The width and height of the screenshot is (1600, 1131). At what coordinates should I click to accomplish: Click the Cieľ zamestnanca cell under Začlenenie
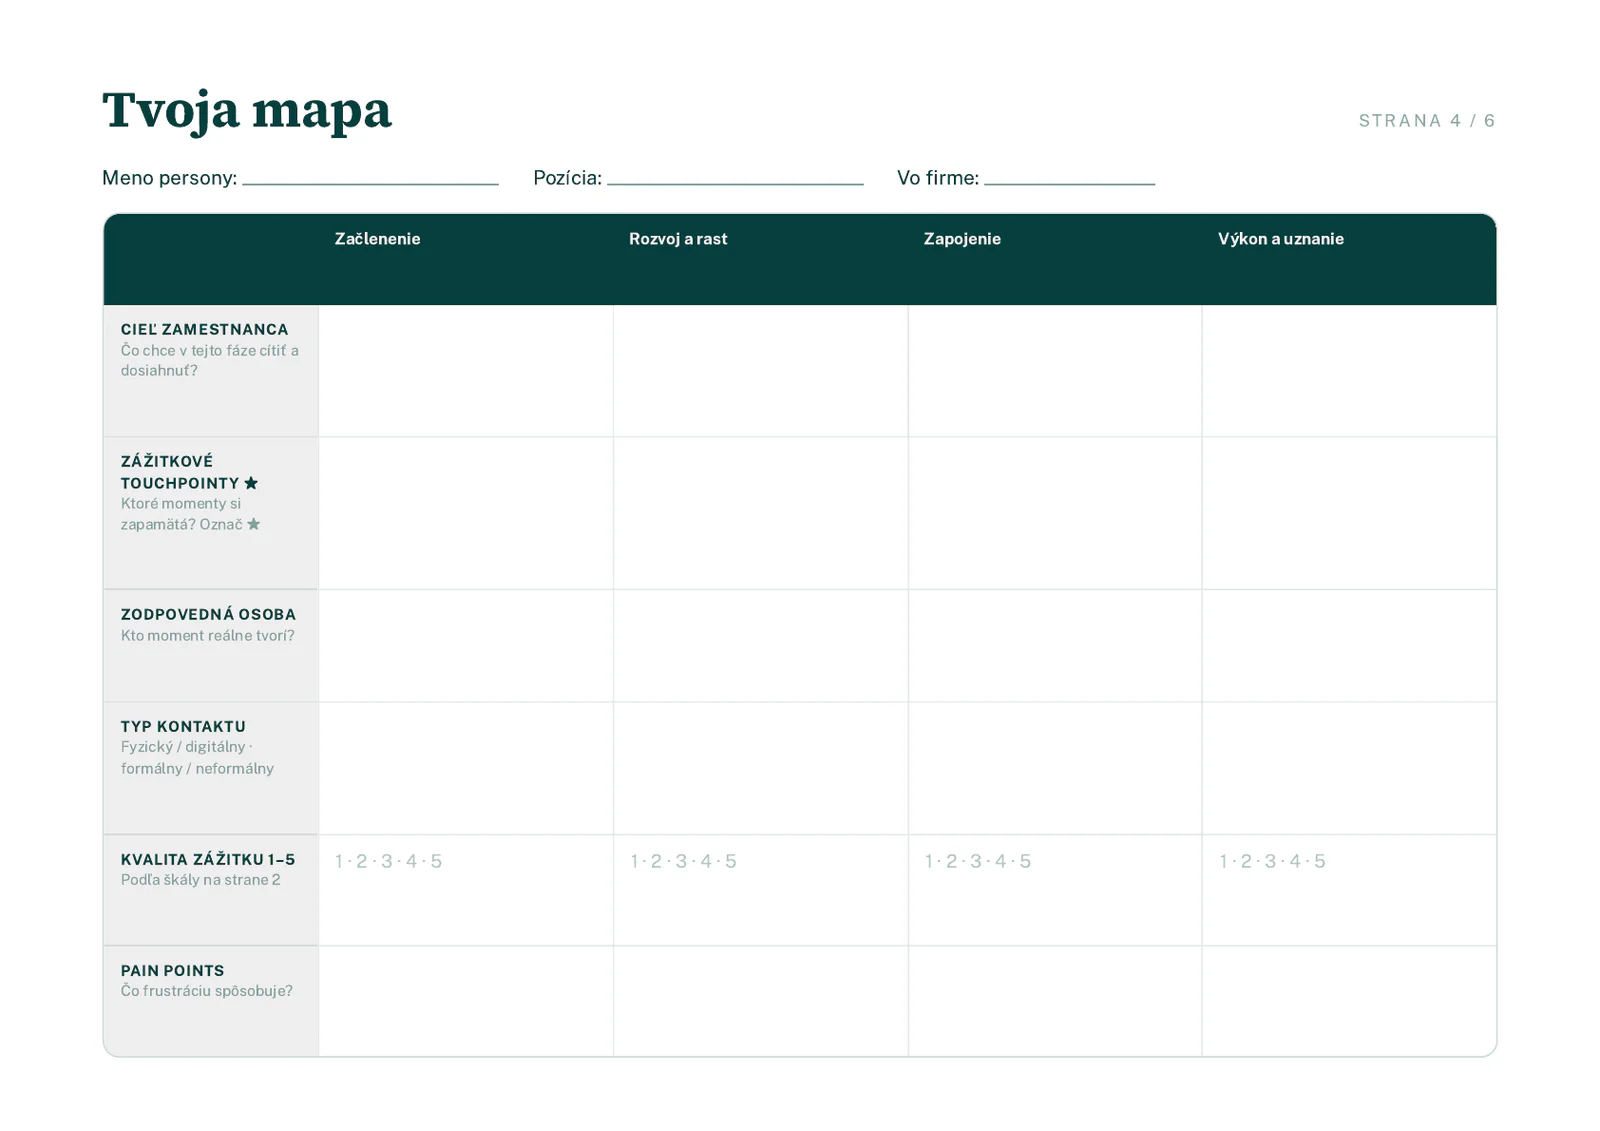point(466,371)
